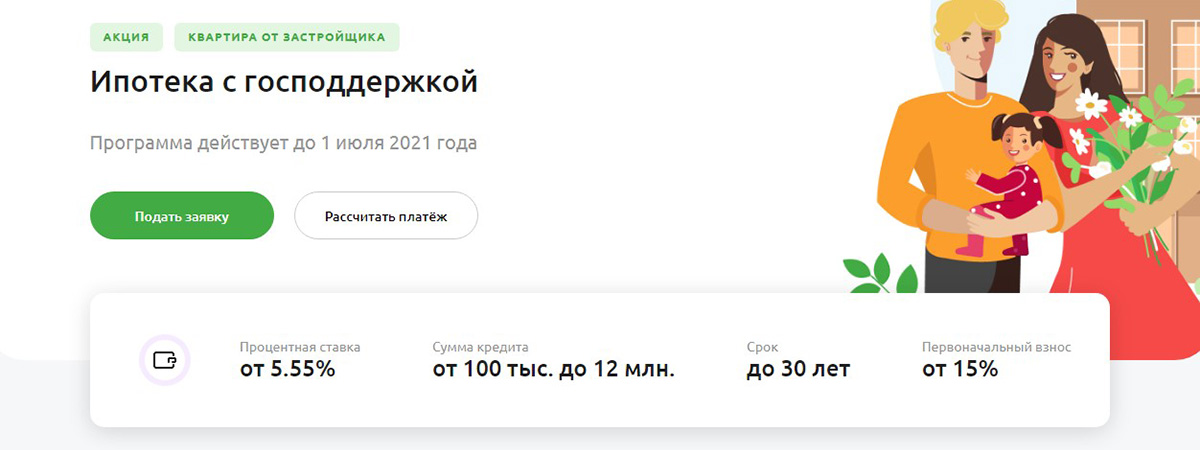This screenshot has height=450, width=1200.
Task: Open the Рассчитать платёж calculator
Action: pos(385,216)
